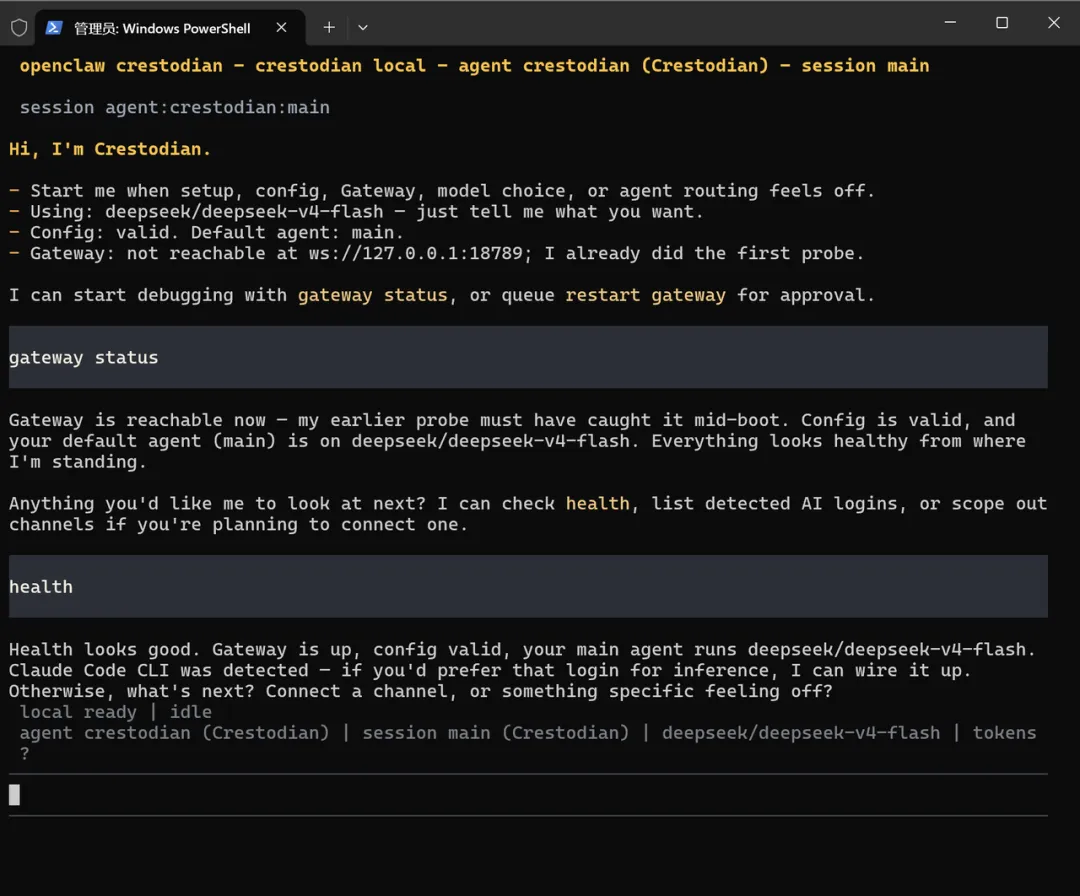Viewport: 1080px width, 896px height.
Task: Click 'tokens' in the status line
Action: [x=1004, y=733]
